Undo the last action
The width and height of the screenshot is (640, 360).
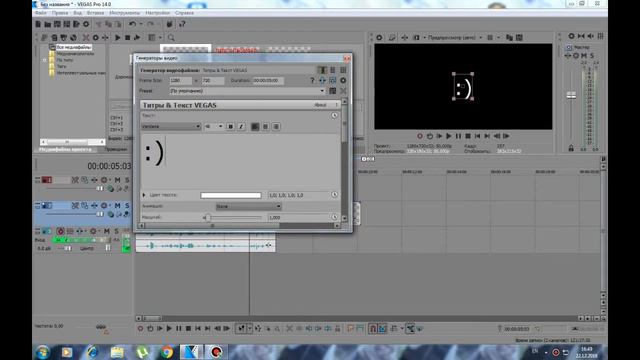(x=132, y=24)
